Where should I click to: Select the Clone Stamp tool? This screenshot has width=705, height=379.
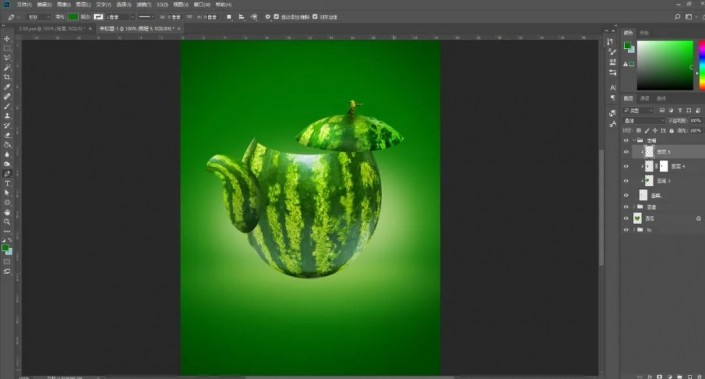(x=7, y=116)
